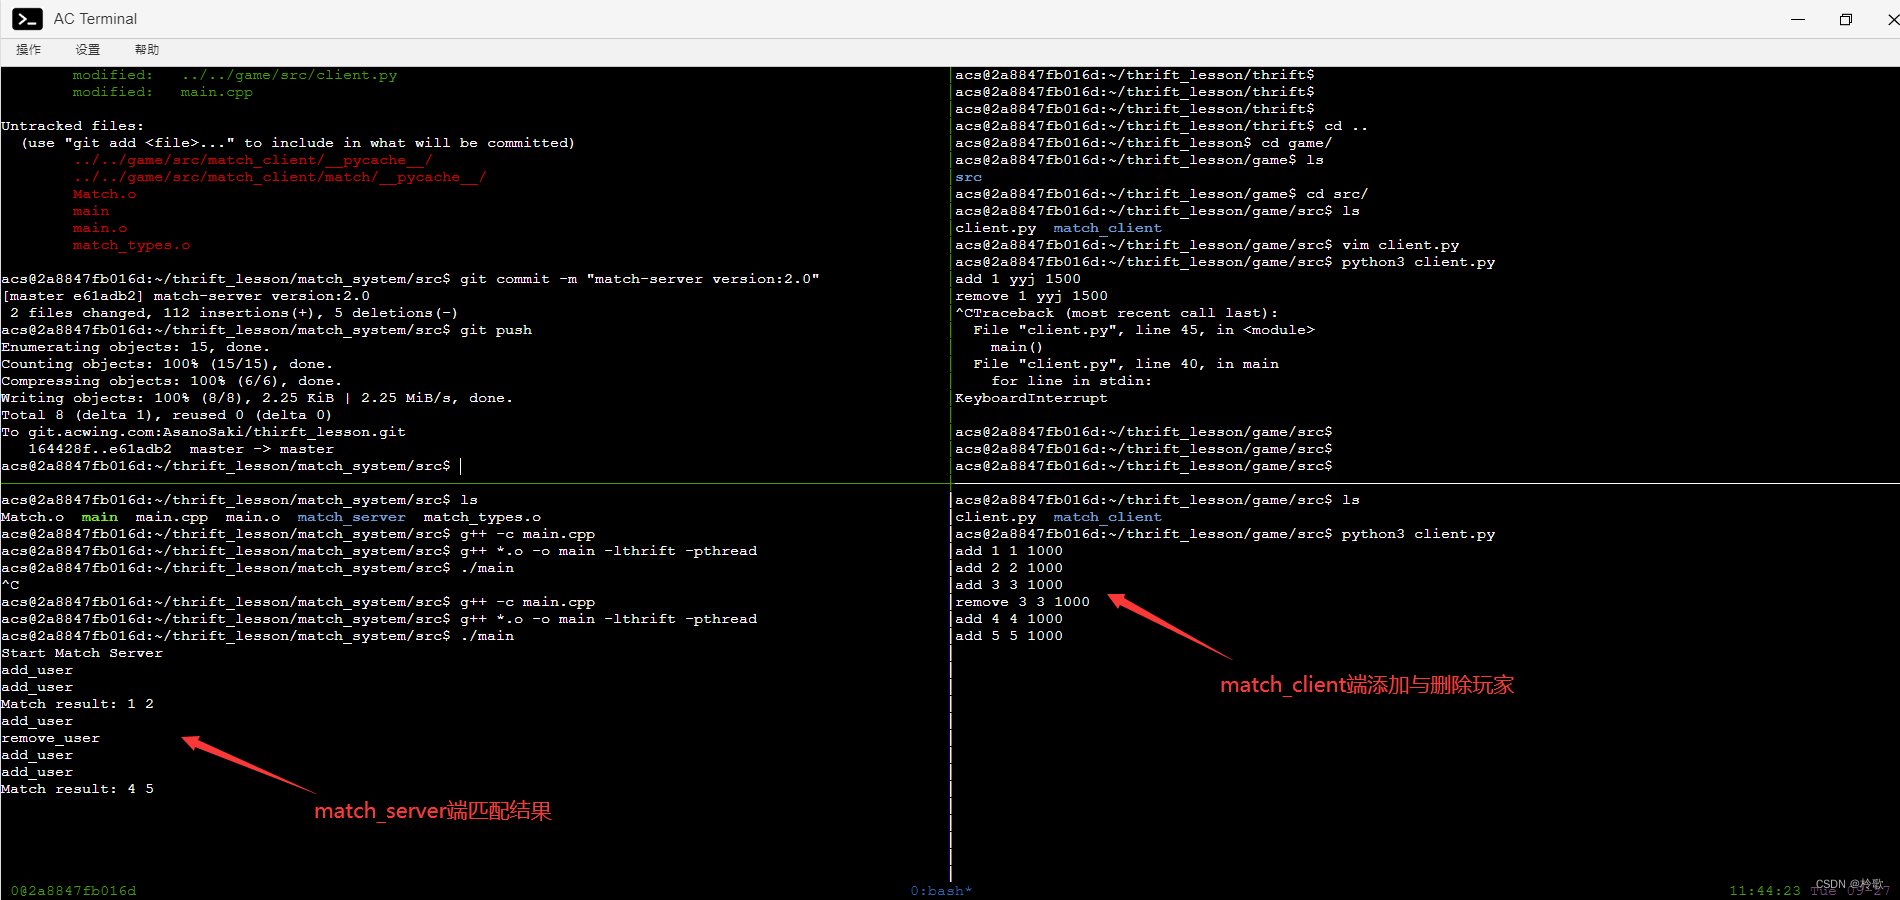Click the 'Match result: 4 5' line
1900x900 pixels.
point(77,789)
